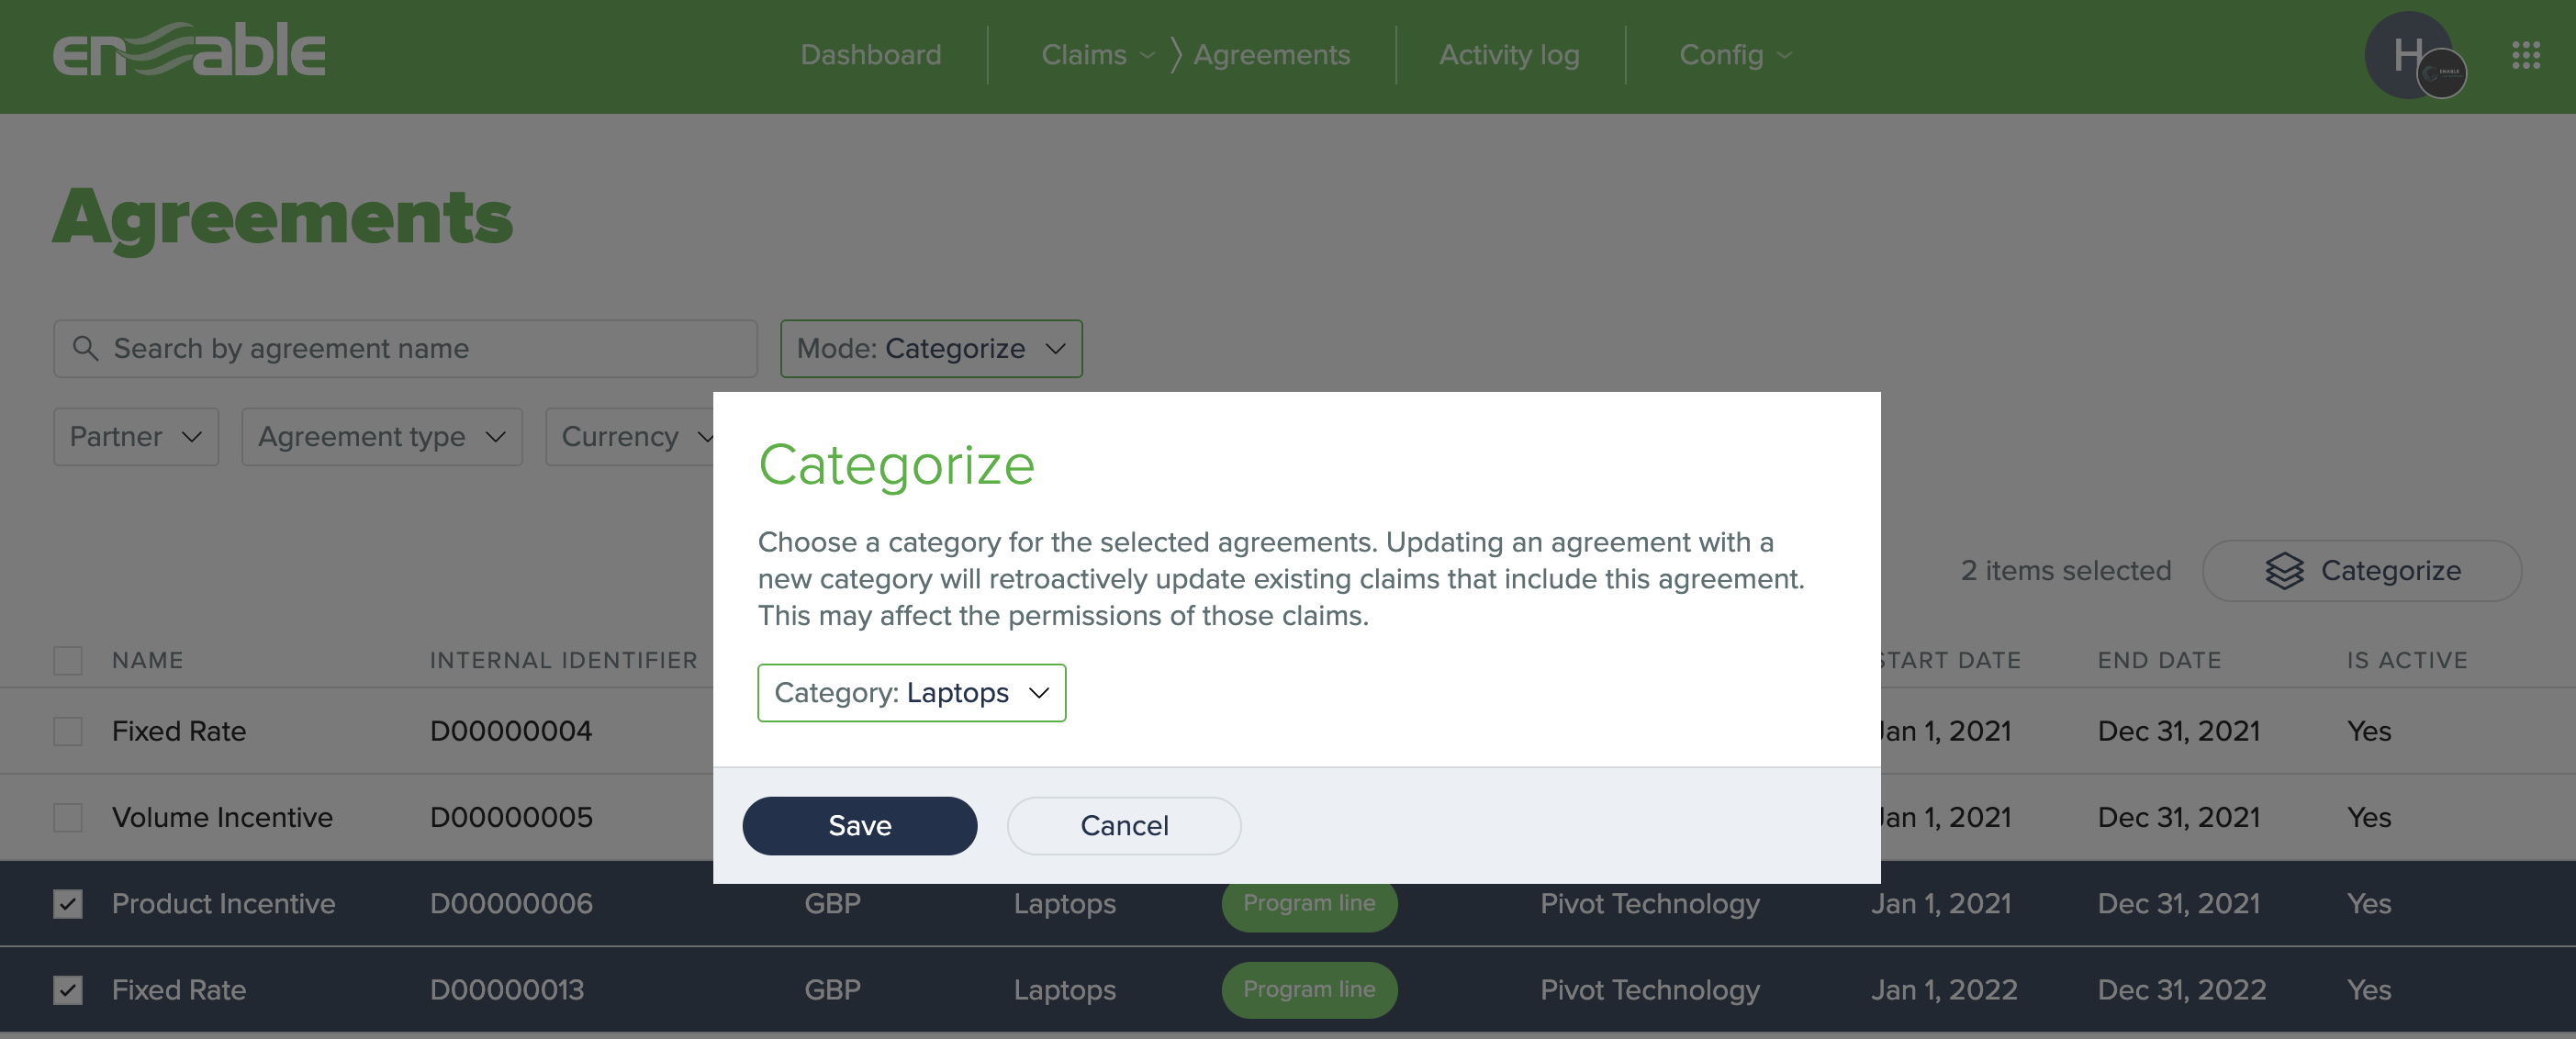Open the Mode: Categorize dropdown
The height and width of the screenshot is (1039, 2576).
click(x=930, y=348)
